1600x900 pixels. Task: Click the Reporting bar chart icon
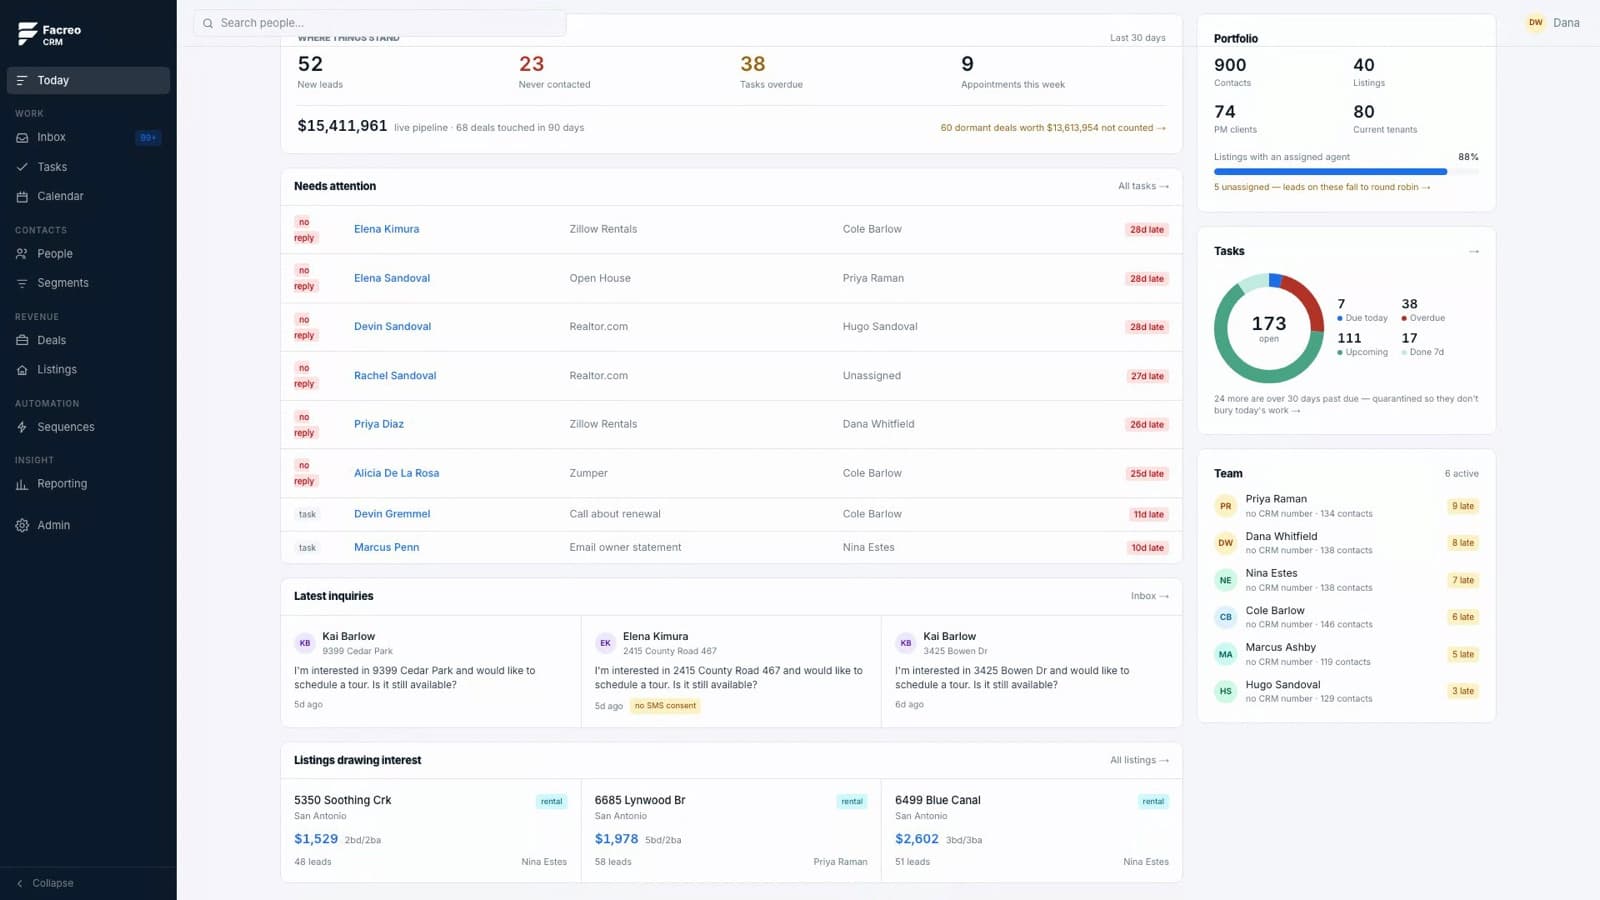[x=22, y=484]
